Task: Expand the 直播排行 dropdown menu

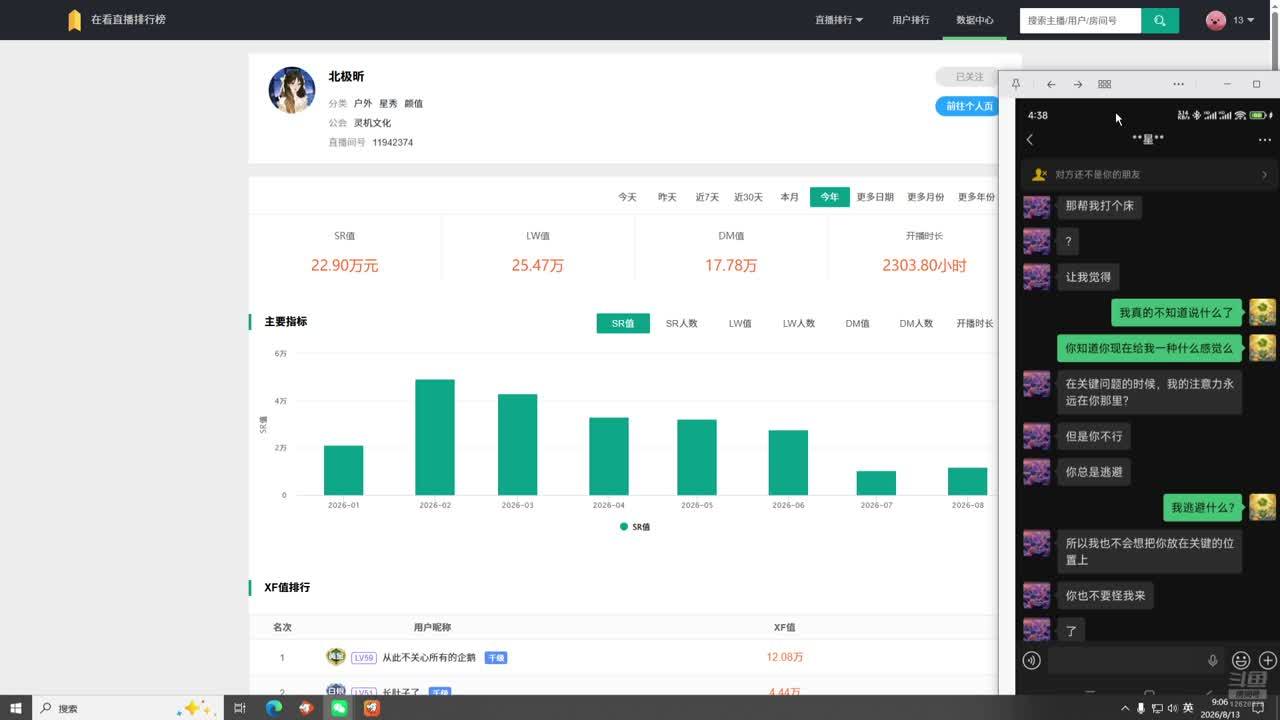Action: pyautogui.click(x=838, y=20)
